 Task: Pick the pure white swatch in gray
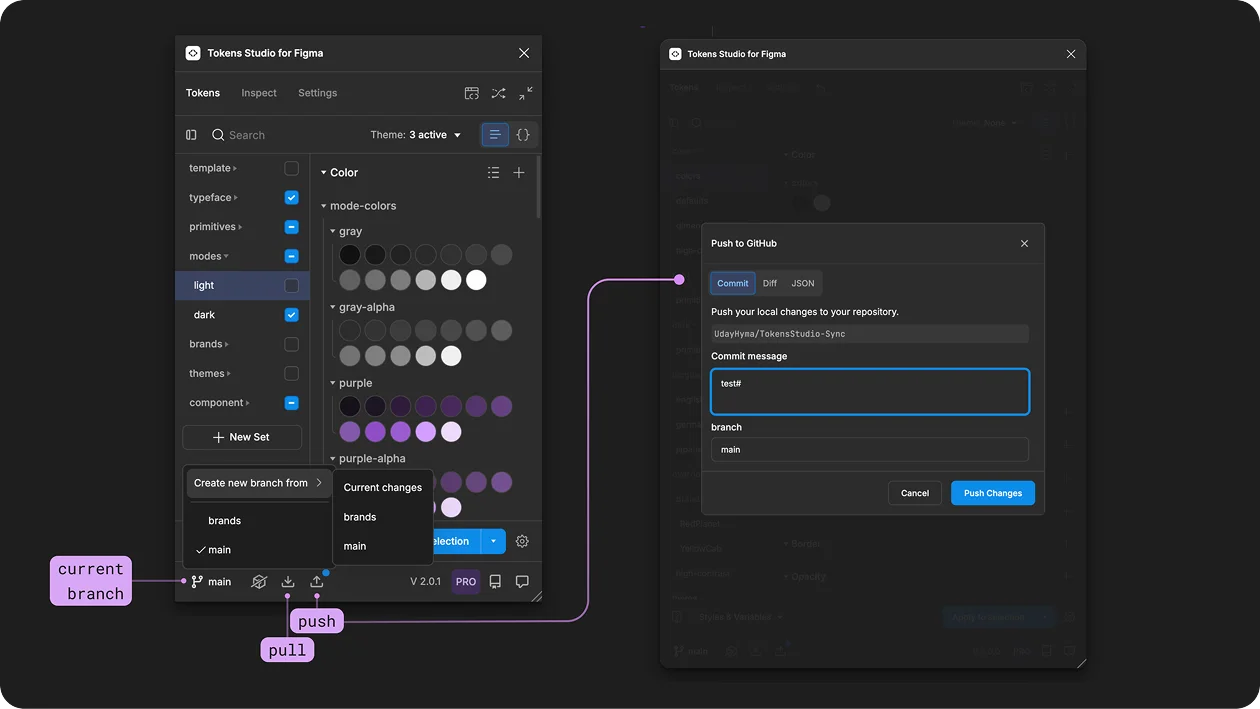tap(476, 280)
